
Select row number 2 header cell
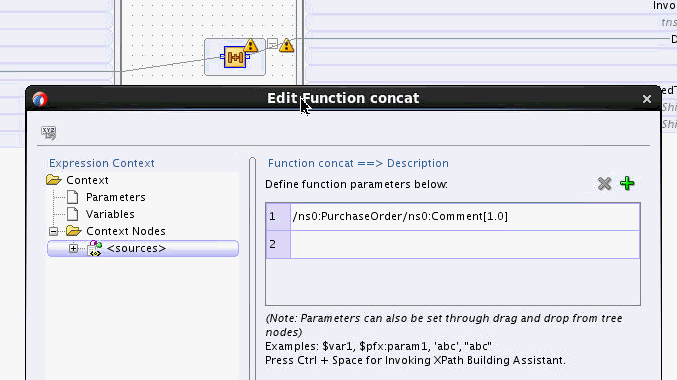coord(278,244)
